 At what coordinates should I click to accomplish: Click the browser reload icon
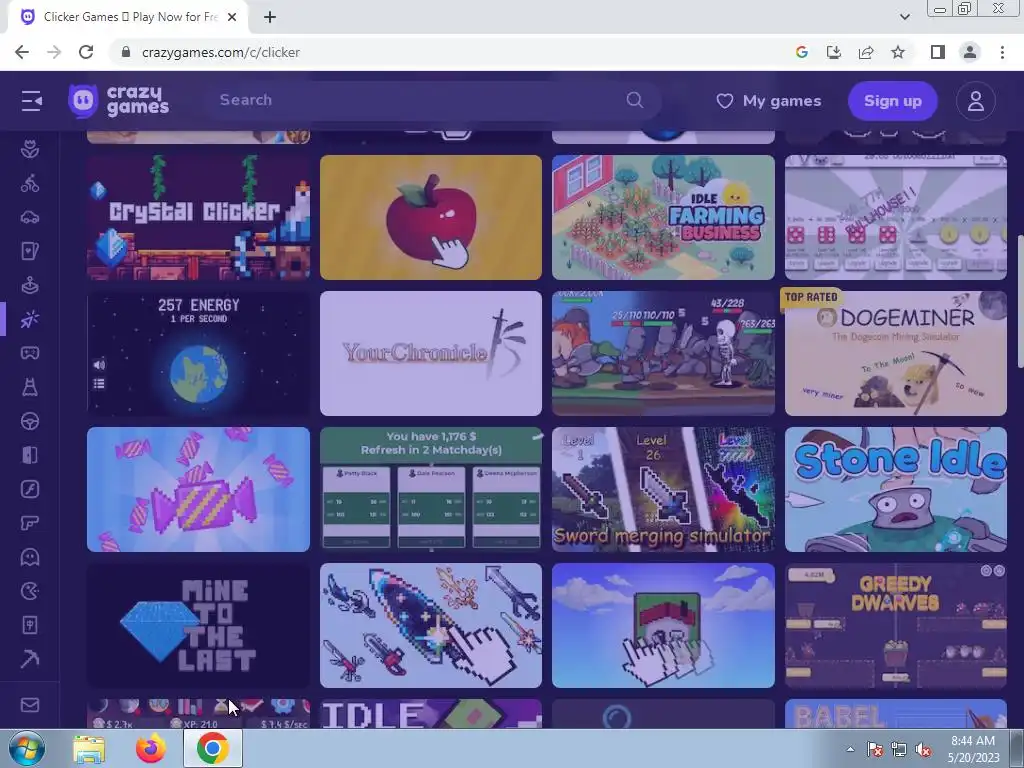click(x=86, y=52)
